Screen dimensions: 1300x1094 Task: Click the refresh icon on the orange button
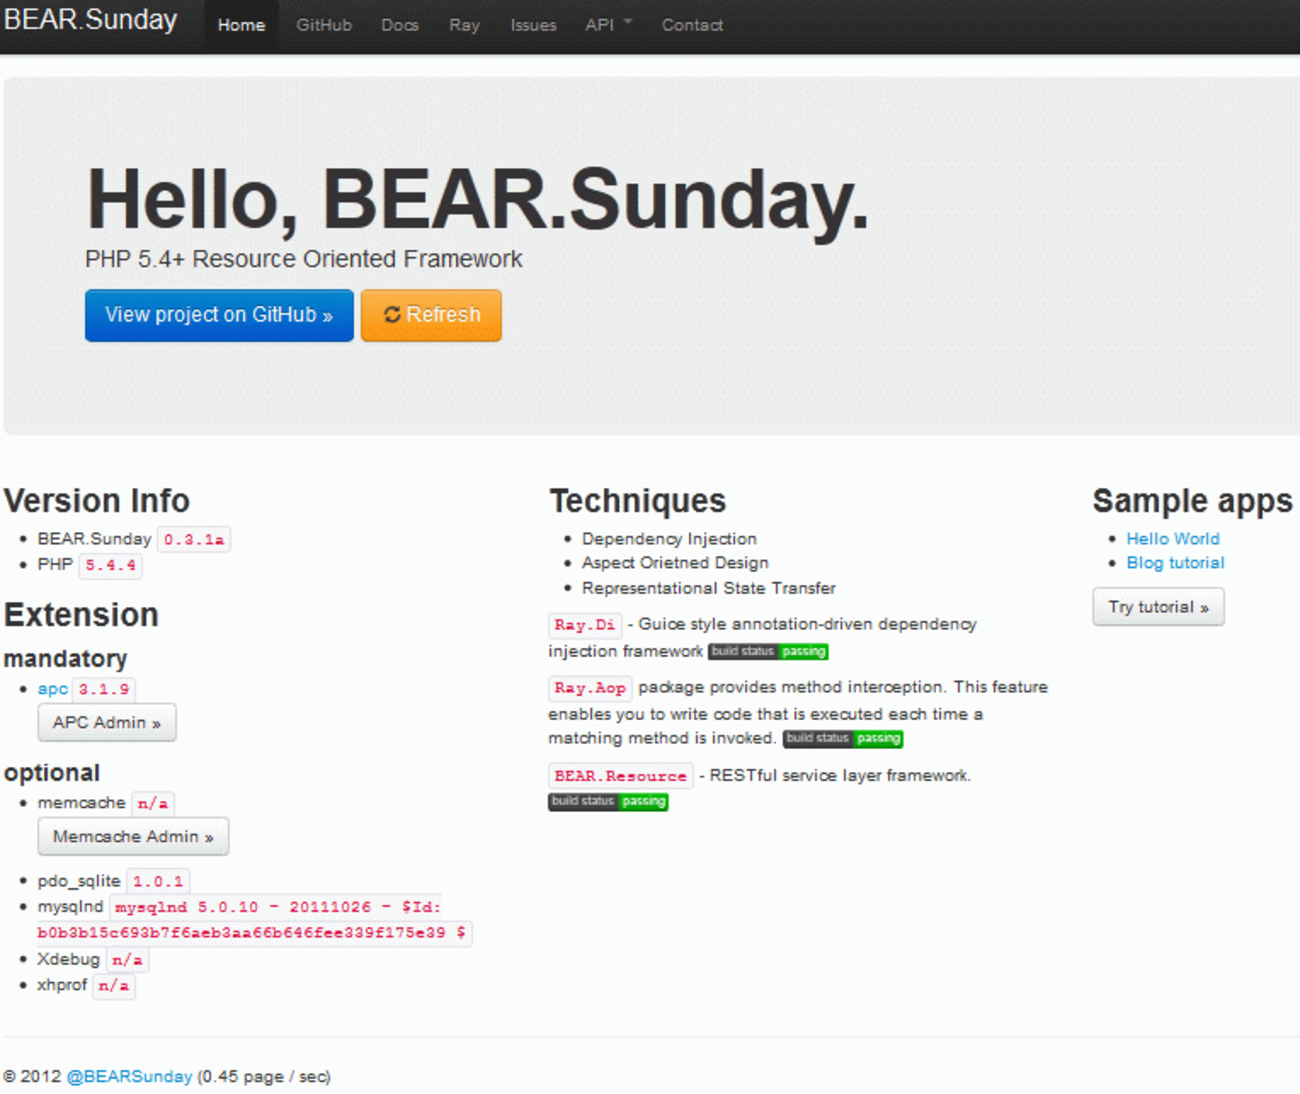(392, 315)
